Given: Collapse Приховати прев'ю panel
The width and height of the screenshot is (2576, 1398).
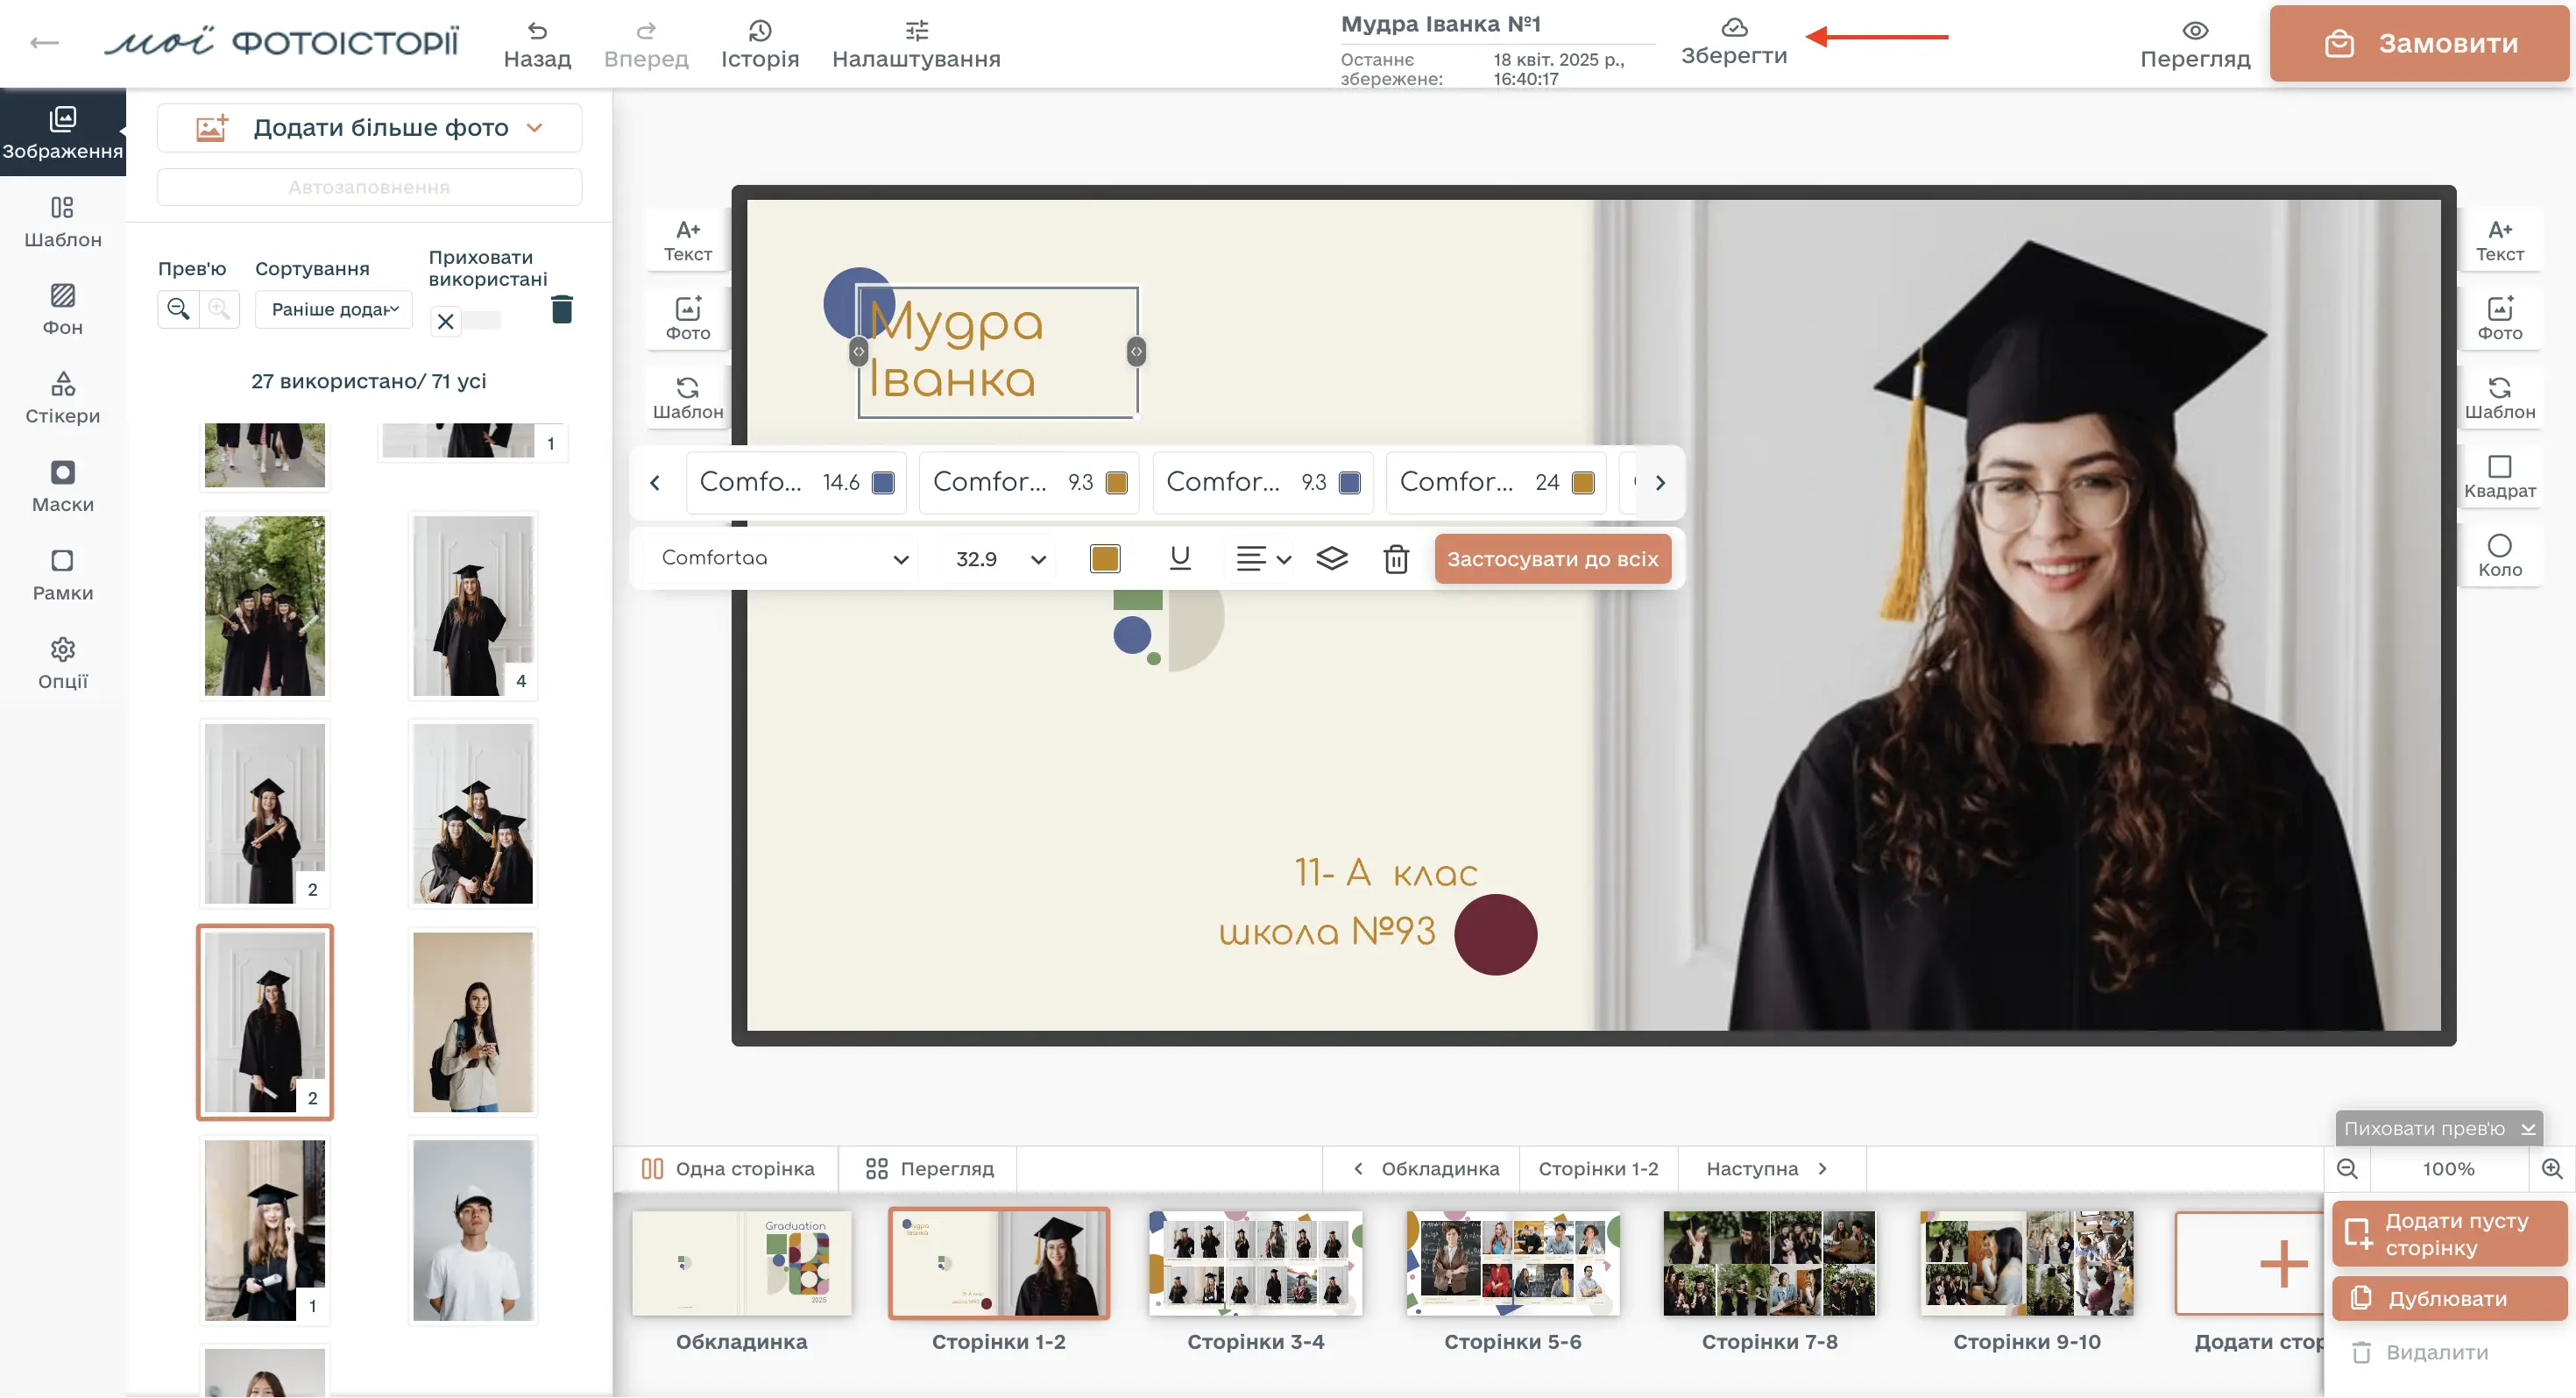Looking at the screenshot, I should tap(2438, 1129).
